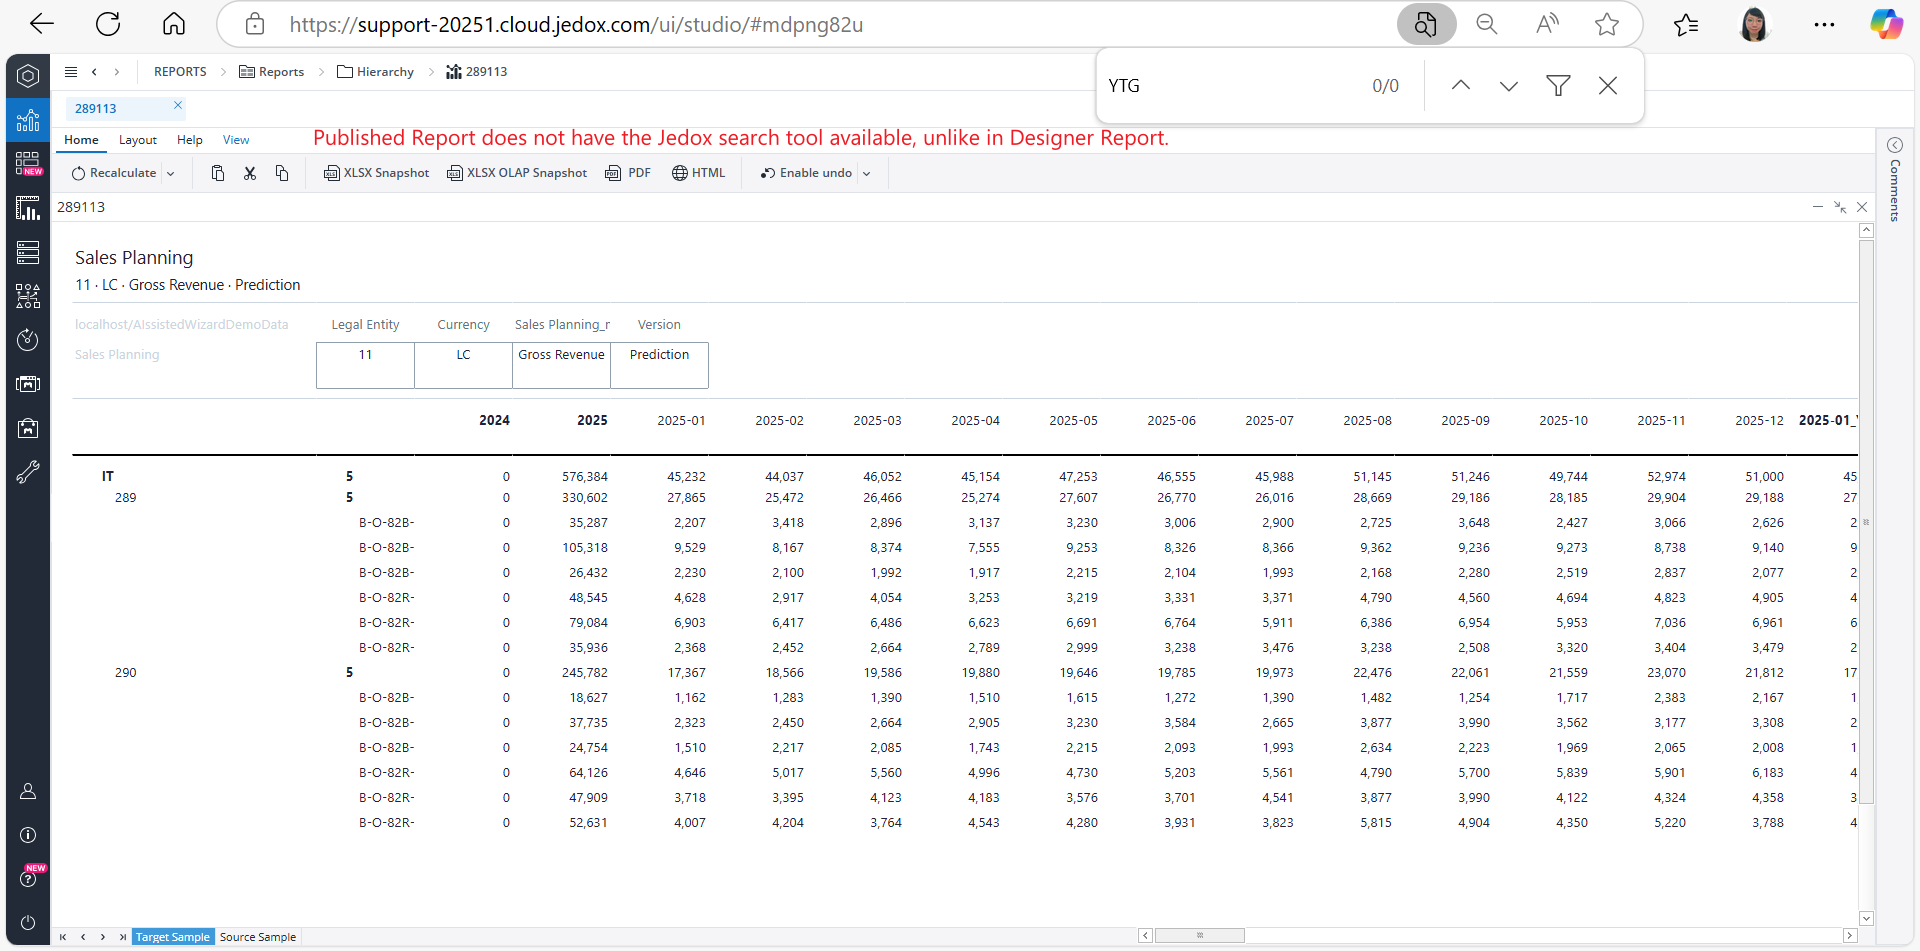Click XLSX OLAP Snapshot button
1920x951 pixels.
coord(517,173)
